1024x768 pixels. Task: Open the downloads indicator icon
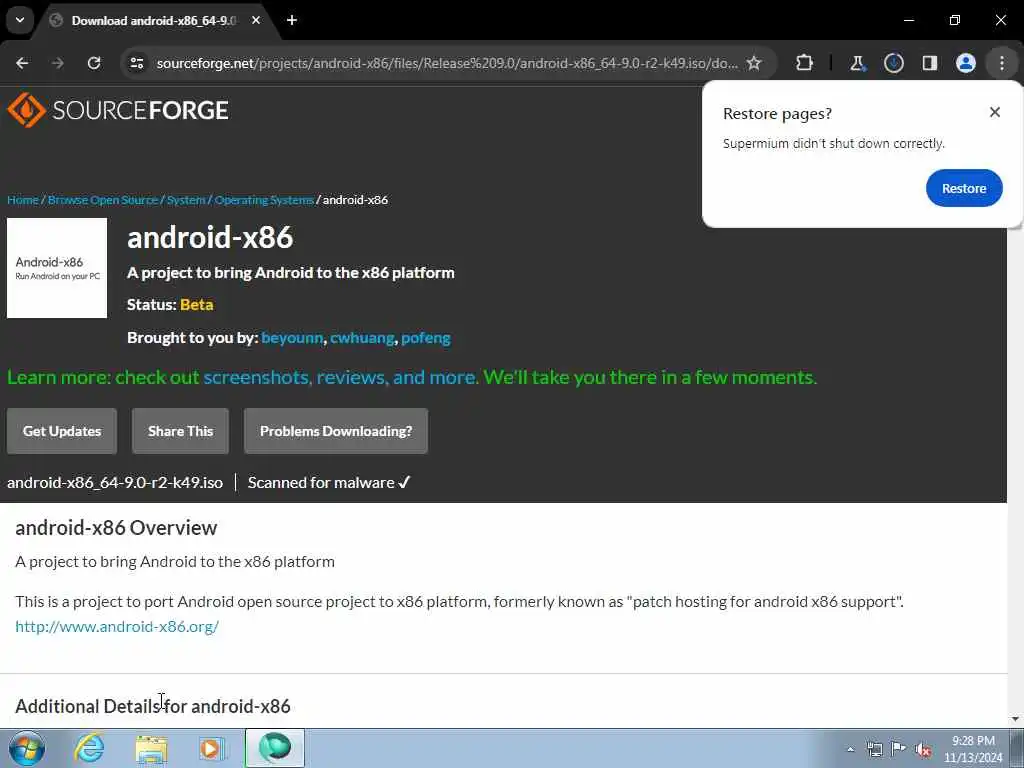(893, 63)
